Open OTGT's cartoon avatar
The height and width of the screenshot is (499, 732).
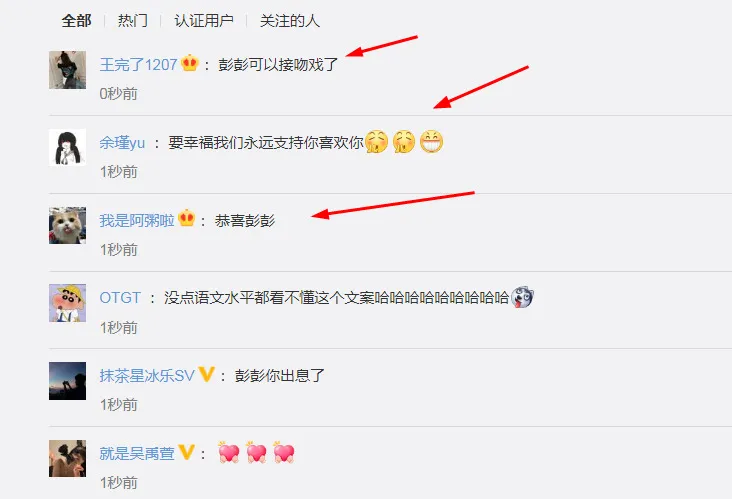coord(67,303)
